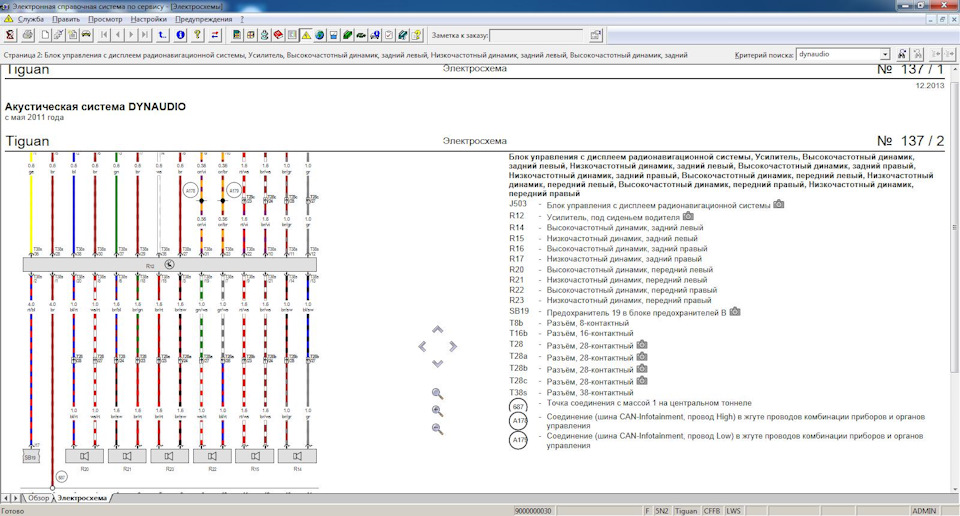Screen dimensions: 960x516
Task: Click the globe icon in the toolbar
Action: (320, 35)
